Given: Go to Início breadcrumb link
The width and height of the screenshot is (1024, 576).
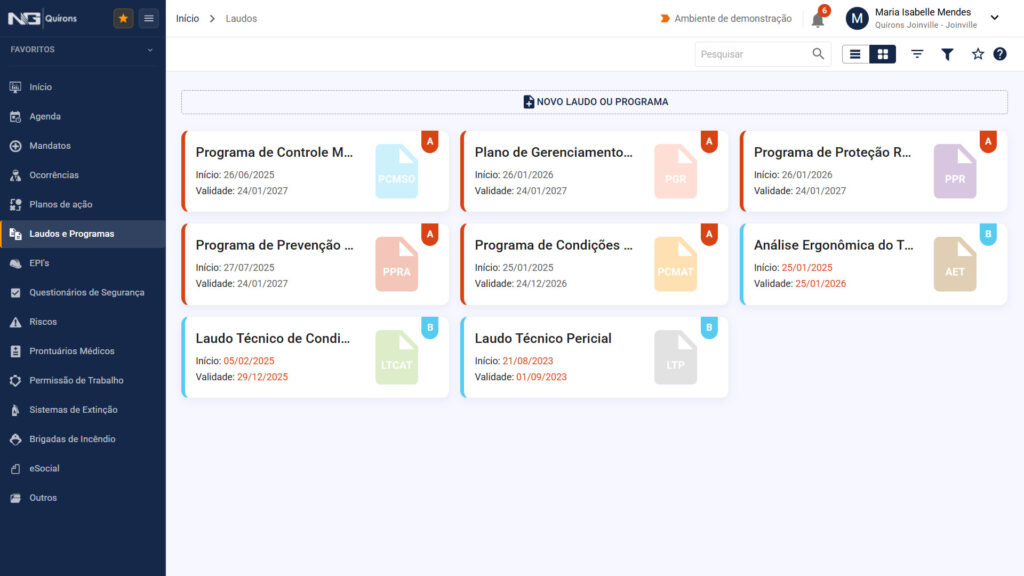Looking at the screenshot, I should [x=187, y=18].
